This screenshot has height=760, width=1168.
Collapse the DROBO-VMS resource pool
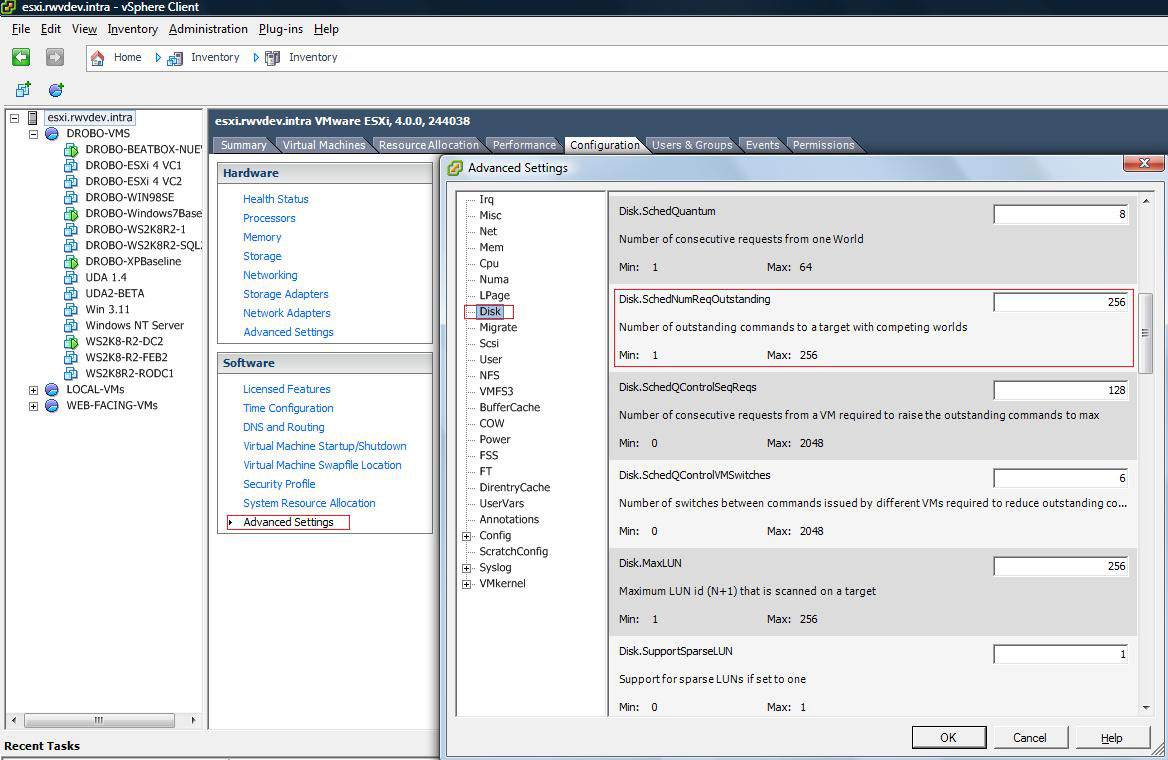click(33, 134)
